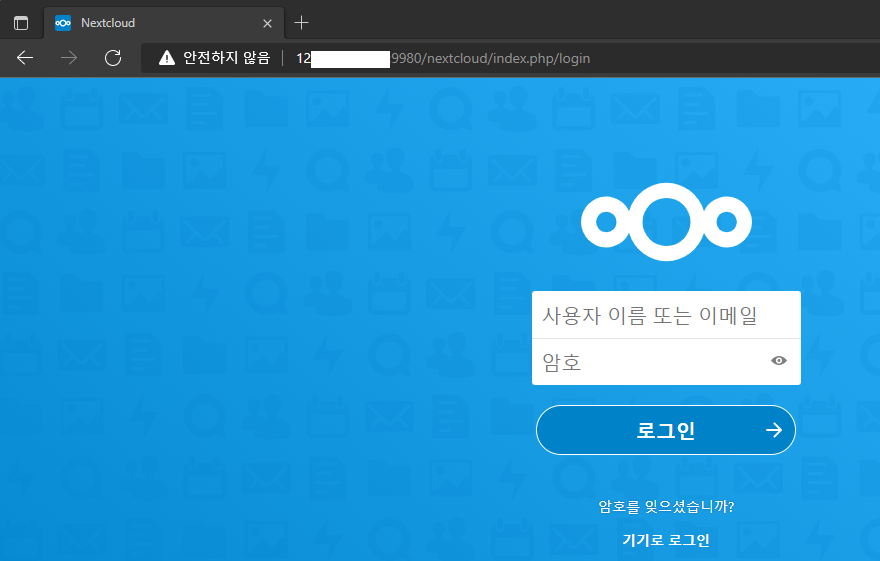
Task: Close the Nextcloud tab
Action: click(268, 24)
